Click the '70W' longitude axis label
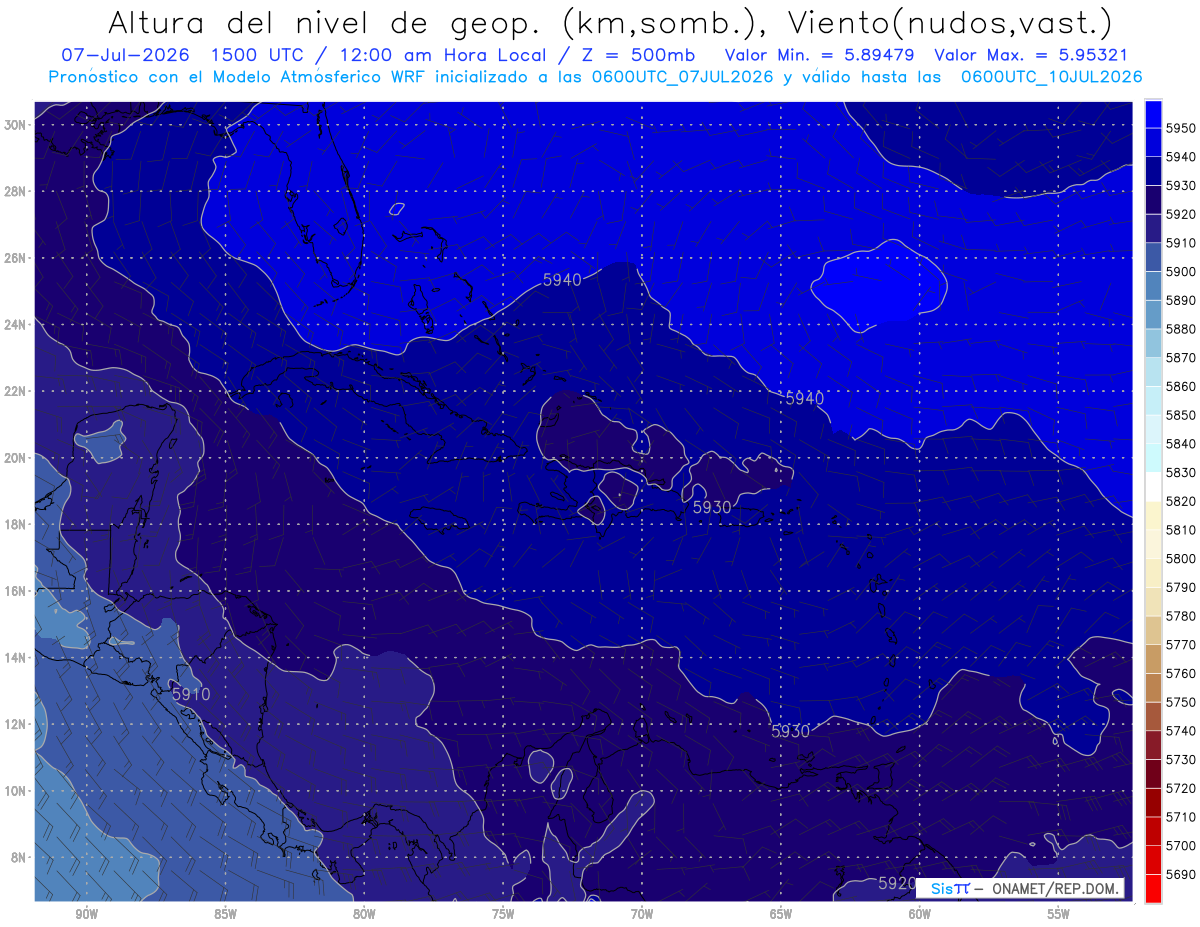Viewport: 1200px width, 927px height. (642, 914)
